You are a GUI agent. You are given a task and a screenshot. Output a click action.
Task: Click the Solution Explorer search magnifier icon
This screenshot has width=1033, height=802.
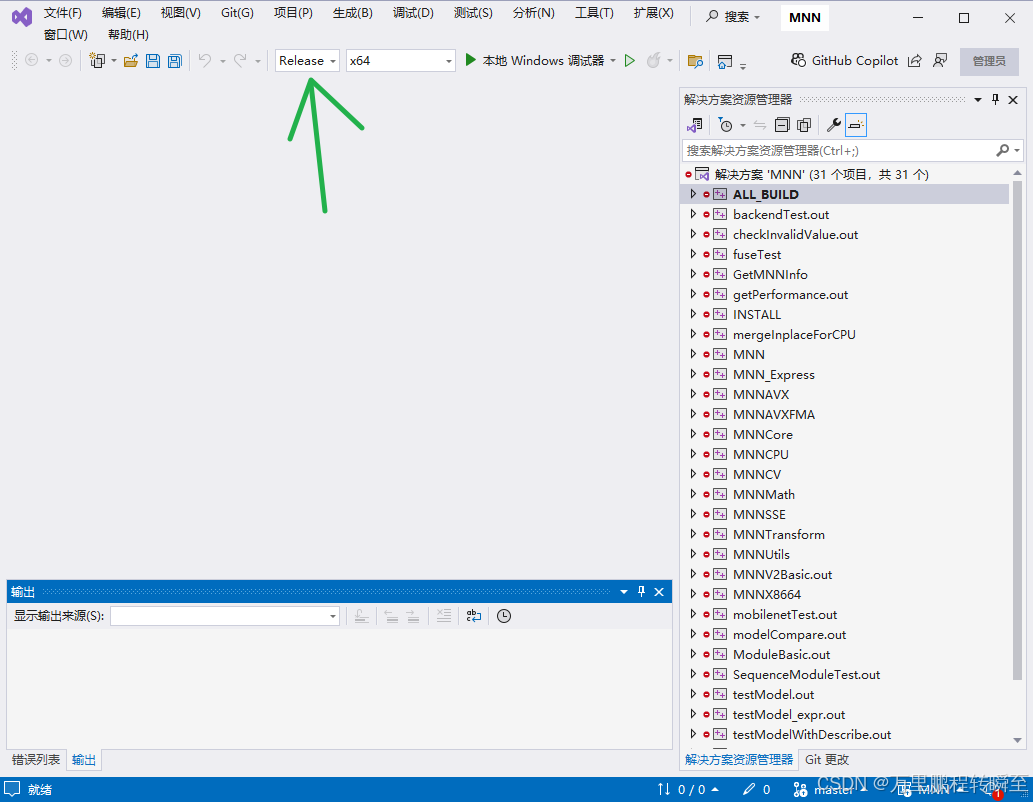pos(1003,150)
